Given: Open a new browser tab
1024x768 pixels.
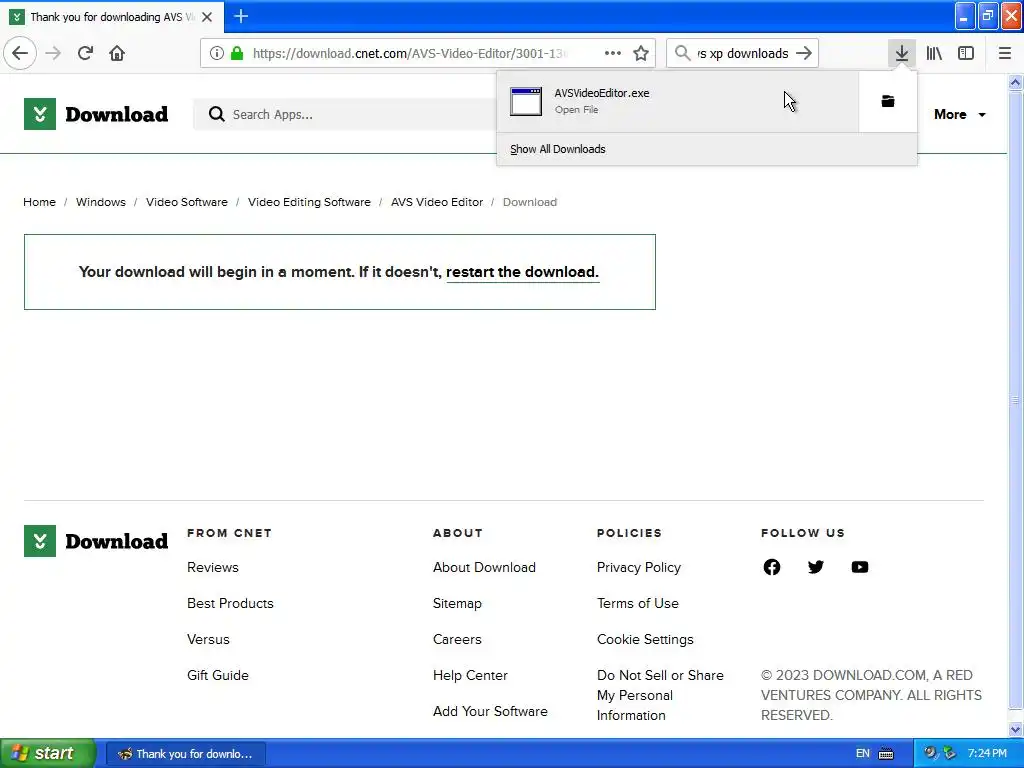Looking at the screenshot, I should coord(241,16).
